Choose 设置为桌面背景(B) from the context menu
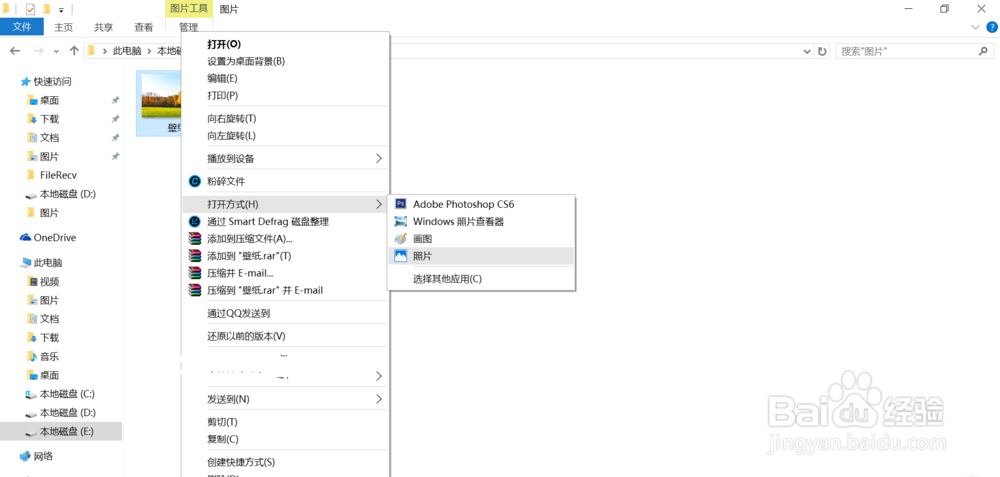The height and width of the screenshot is (477, 1000). click(x=246, y=61)
